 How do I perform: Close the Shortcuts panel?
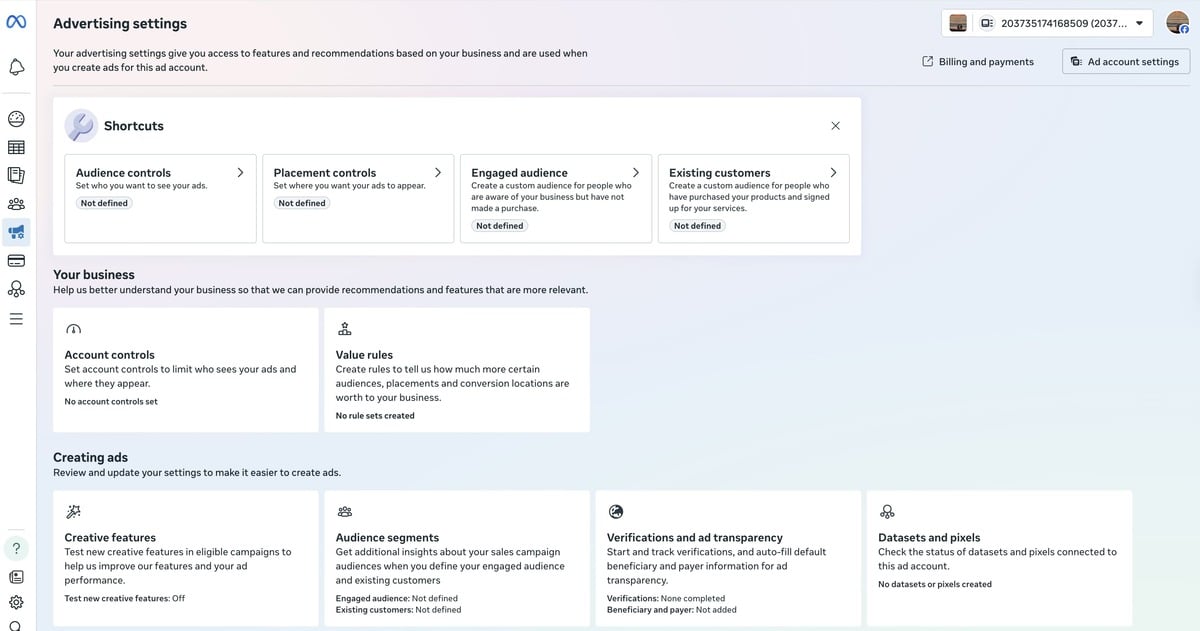click(x=835, y=126)
